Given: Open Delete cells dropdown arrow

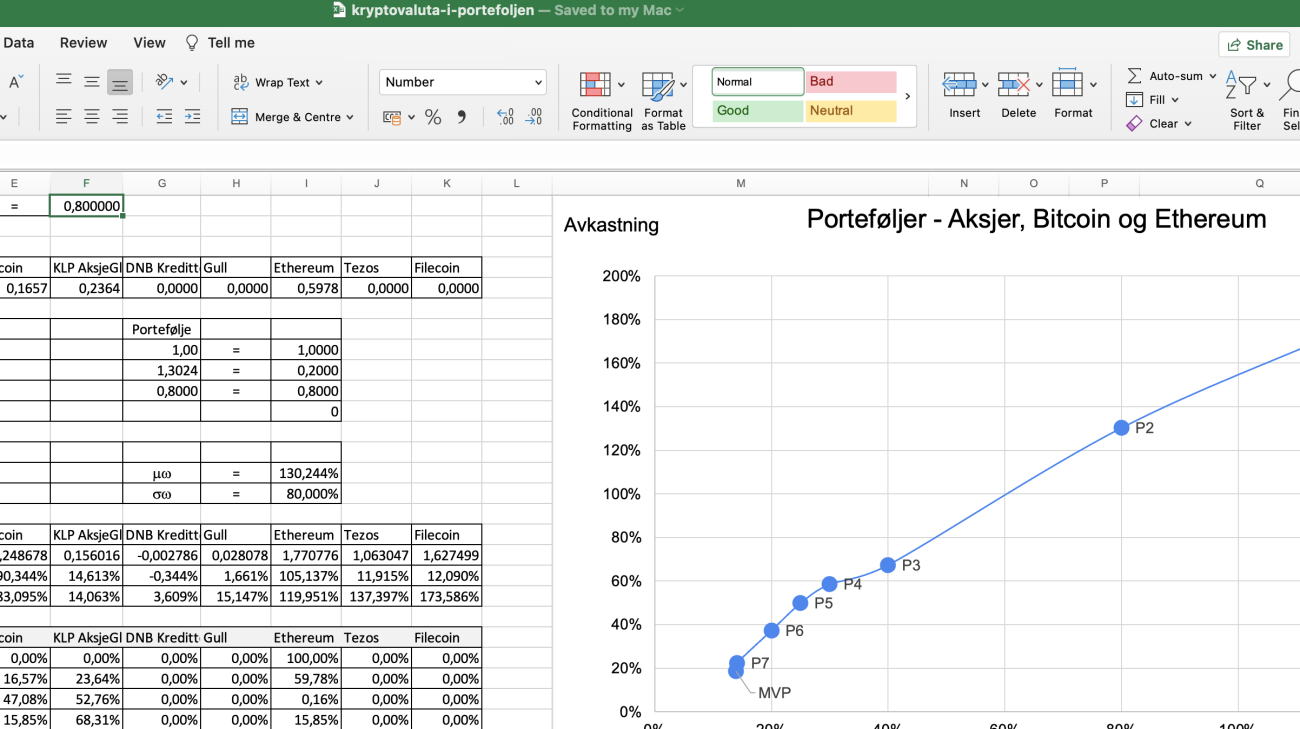Looking at the screenshot, I should 1039,85.
